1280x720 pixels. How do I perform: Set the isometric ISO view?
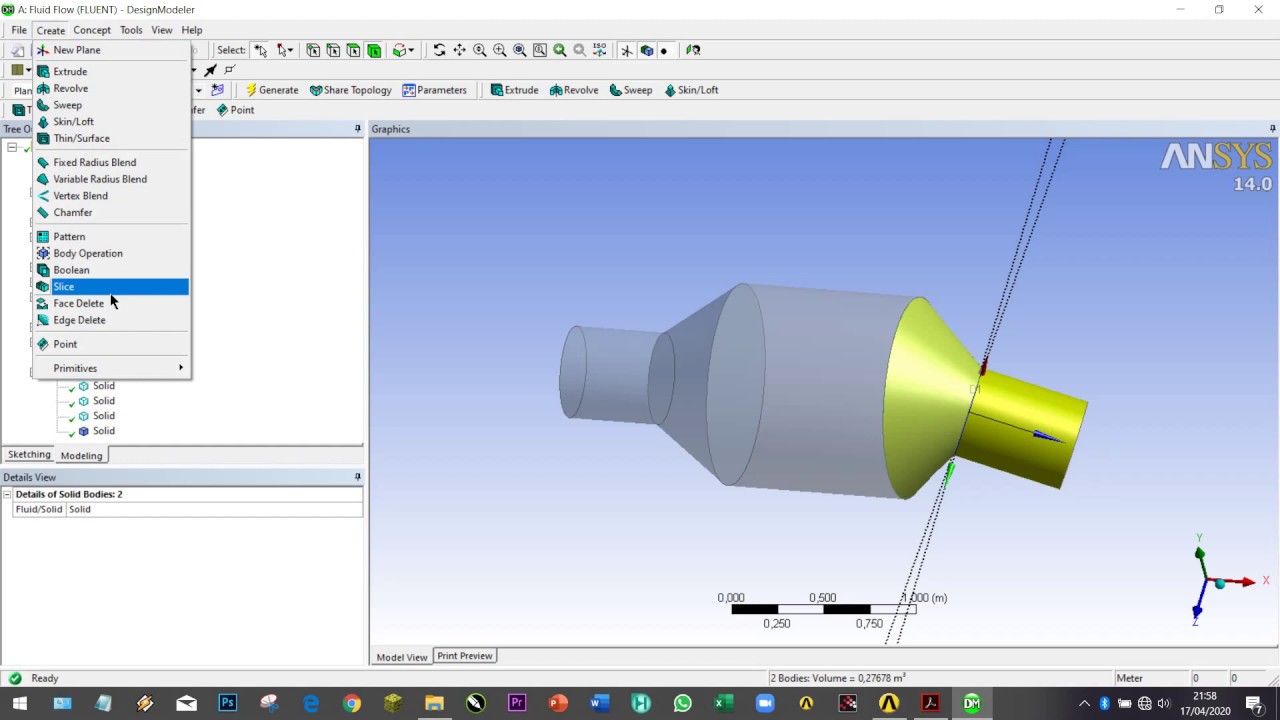[599, 50]
